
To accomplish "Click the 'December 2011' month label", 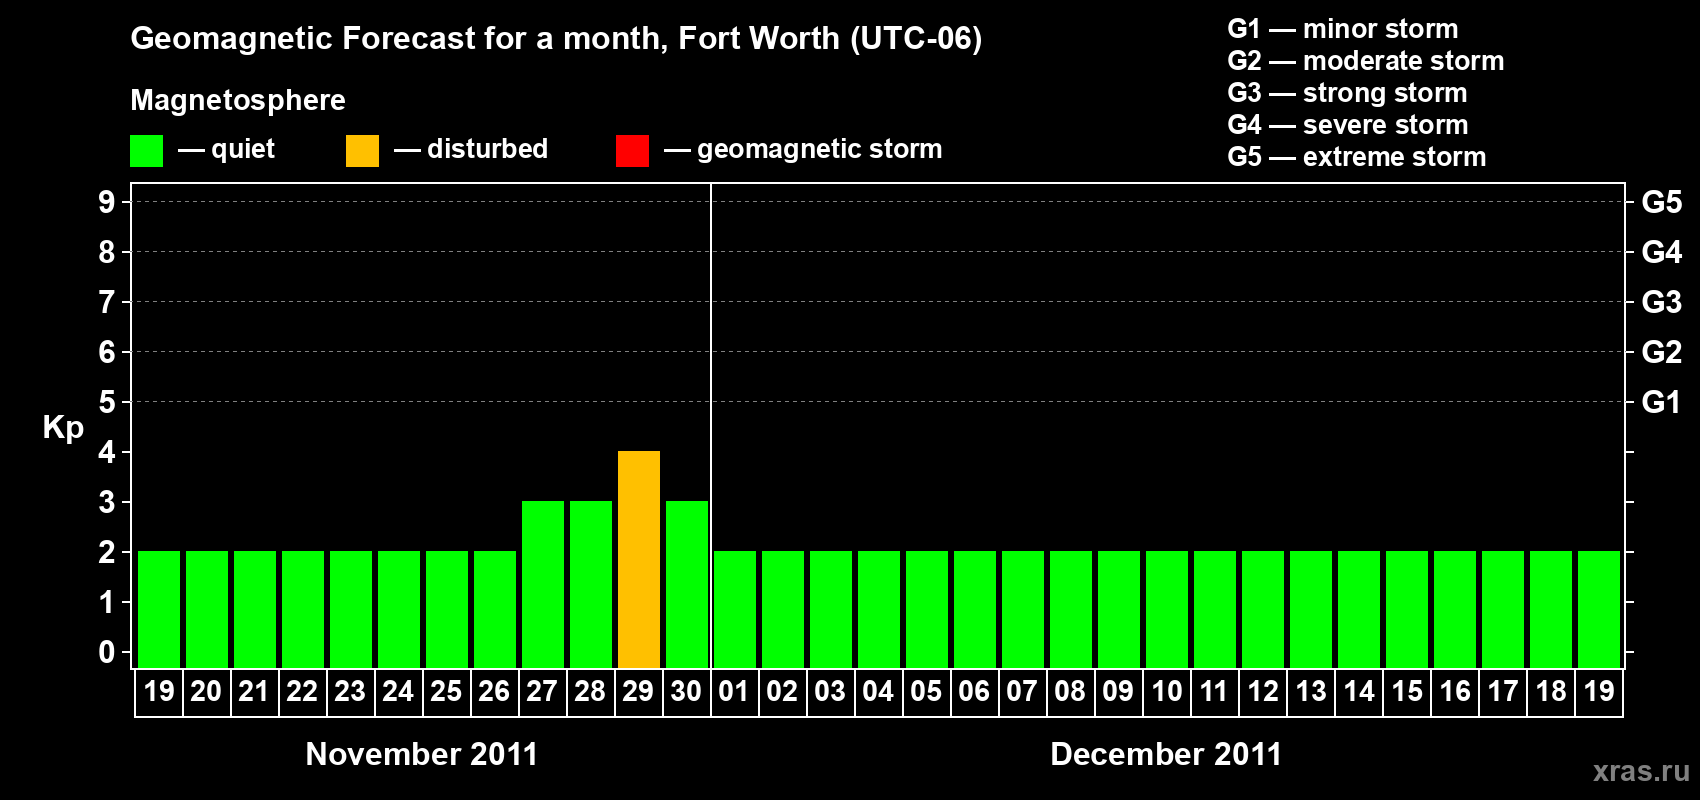I will (x=1166, y=754).
